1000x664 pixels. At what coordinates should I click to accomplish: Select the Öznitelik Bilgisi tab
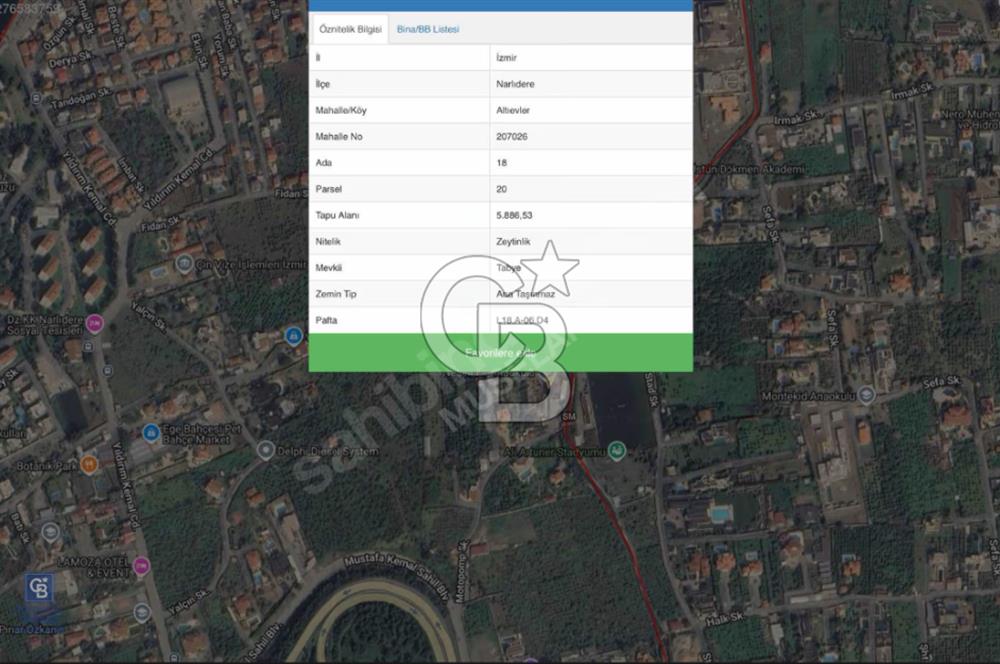pyautogui.click(x=350, y=30)
